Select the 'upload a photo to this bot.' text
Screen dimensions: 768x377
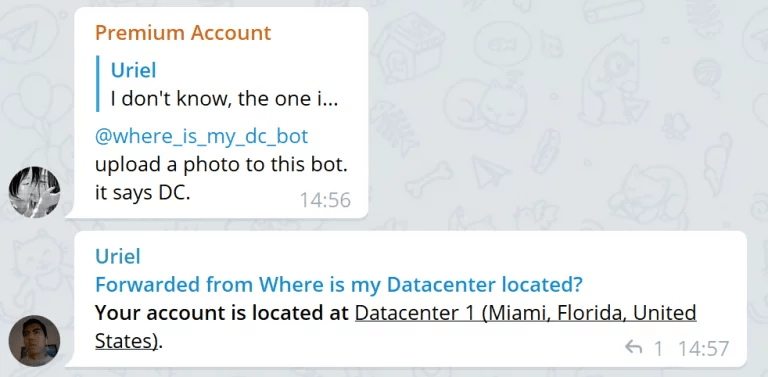(221, 165)
